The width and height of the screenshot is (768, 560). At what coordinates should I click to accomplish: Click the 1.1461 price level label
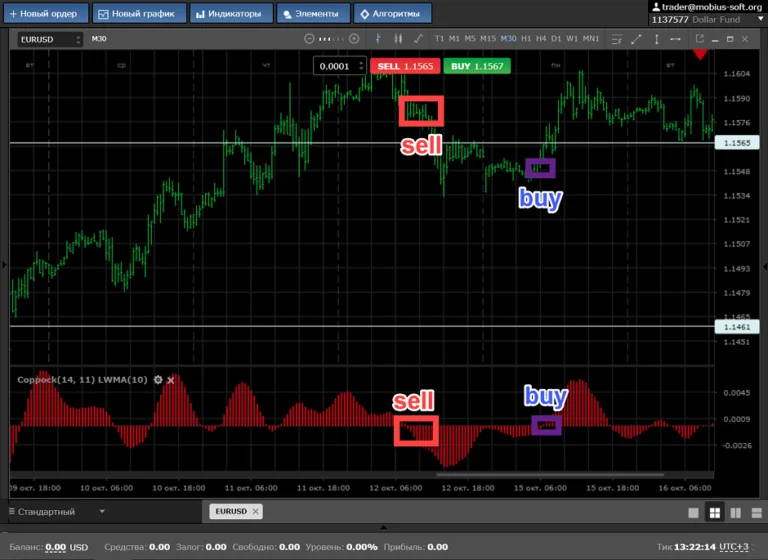pos(737,327)
